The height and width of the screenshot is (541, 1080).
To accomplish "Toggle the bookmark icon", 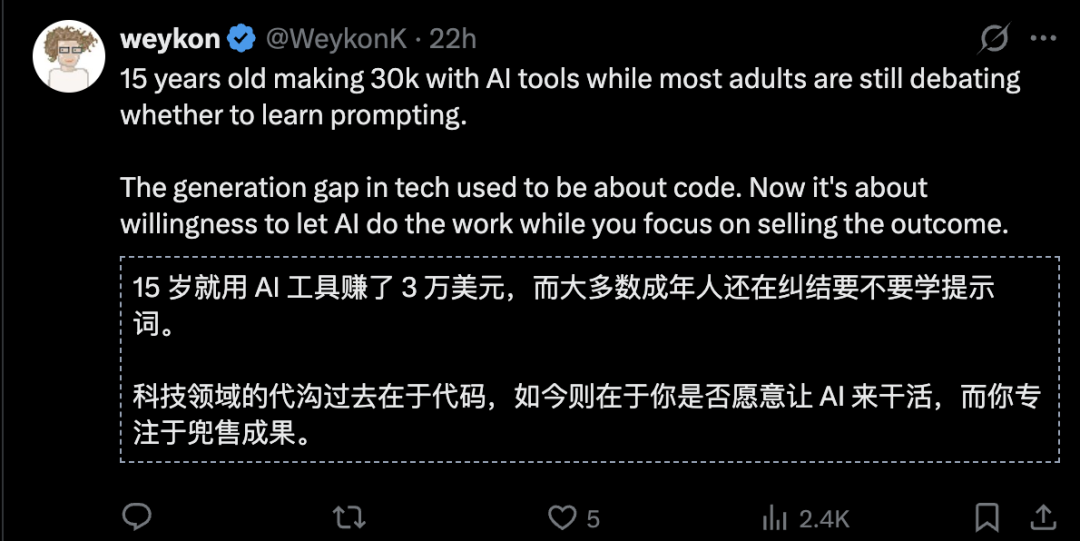I will (987, 517).
